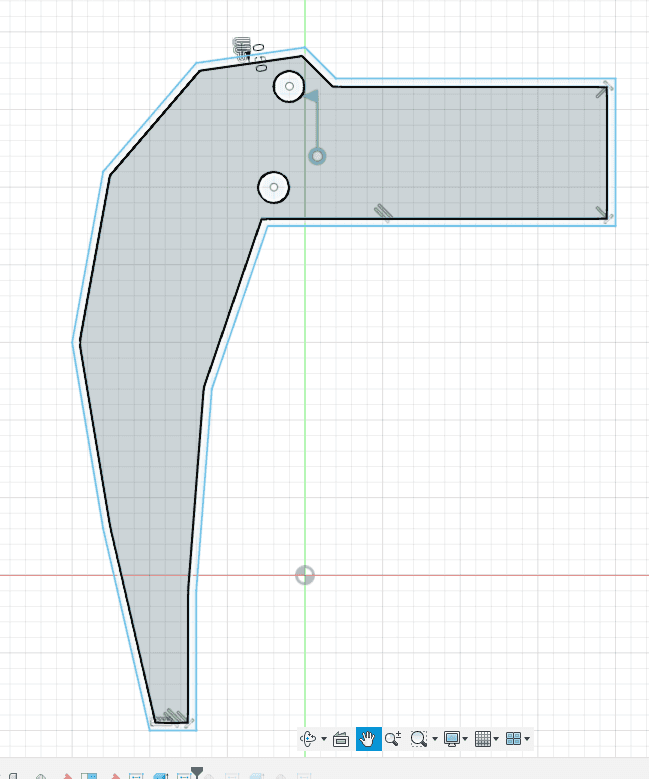Open Display Settings monitor icon
Viewport: 649px width, 779px height.
[x=452, y=739]
